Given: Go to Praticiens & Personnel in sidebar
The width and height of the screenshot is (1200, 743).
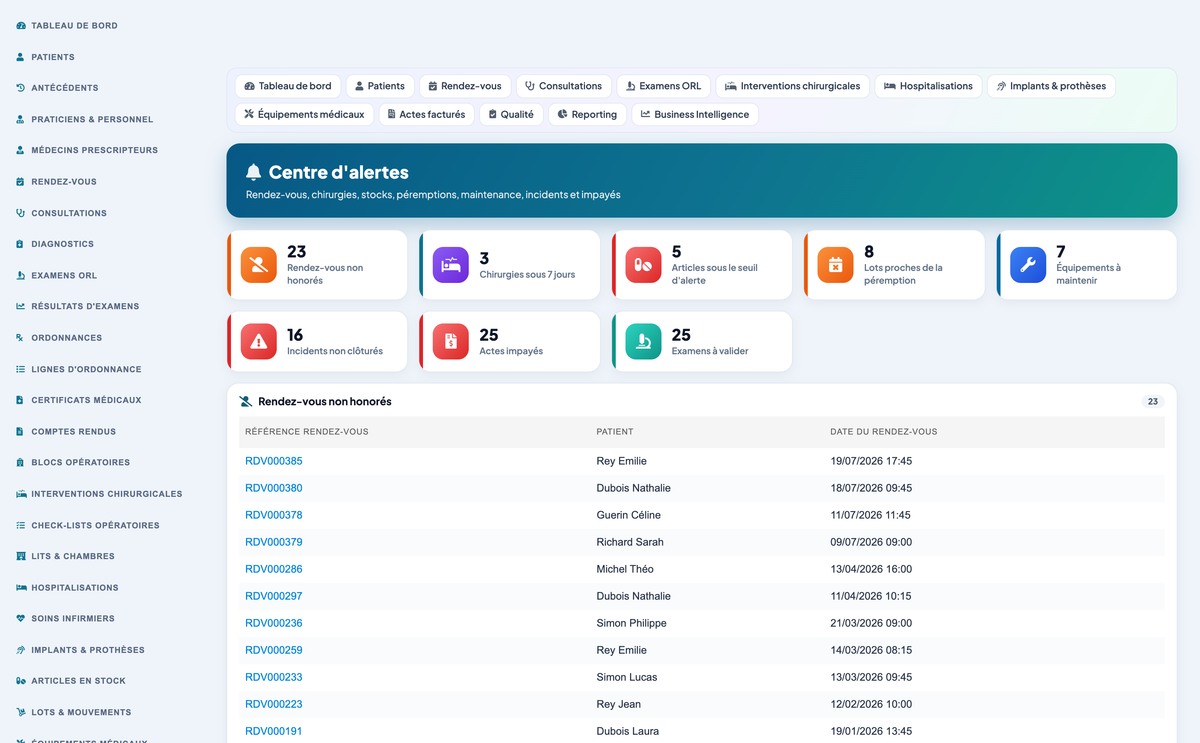Looking at the screenshot, I should pyautogui.click(x=92, y=119).
